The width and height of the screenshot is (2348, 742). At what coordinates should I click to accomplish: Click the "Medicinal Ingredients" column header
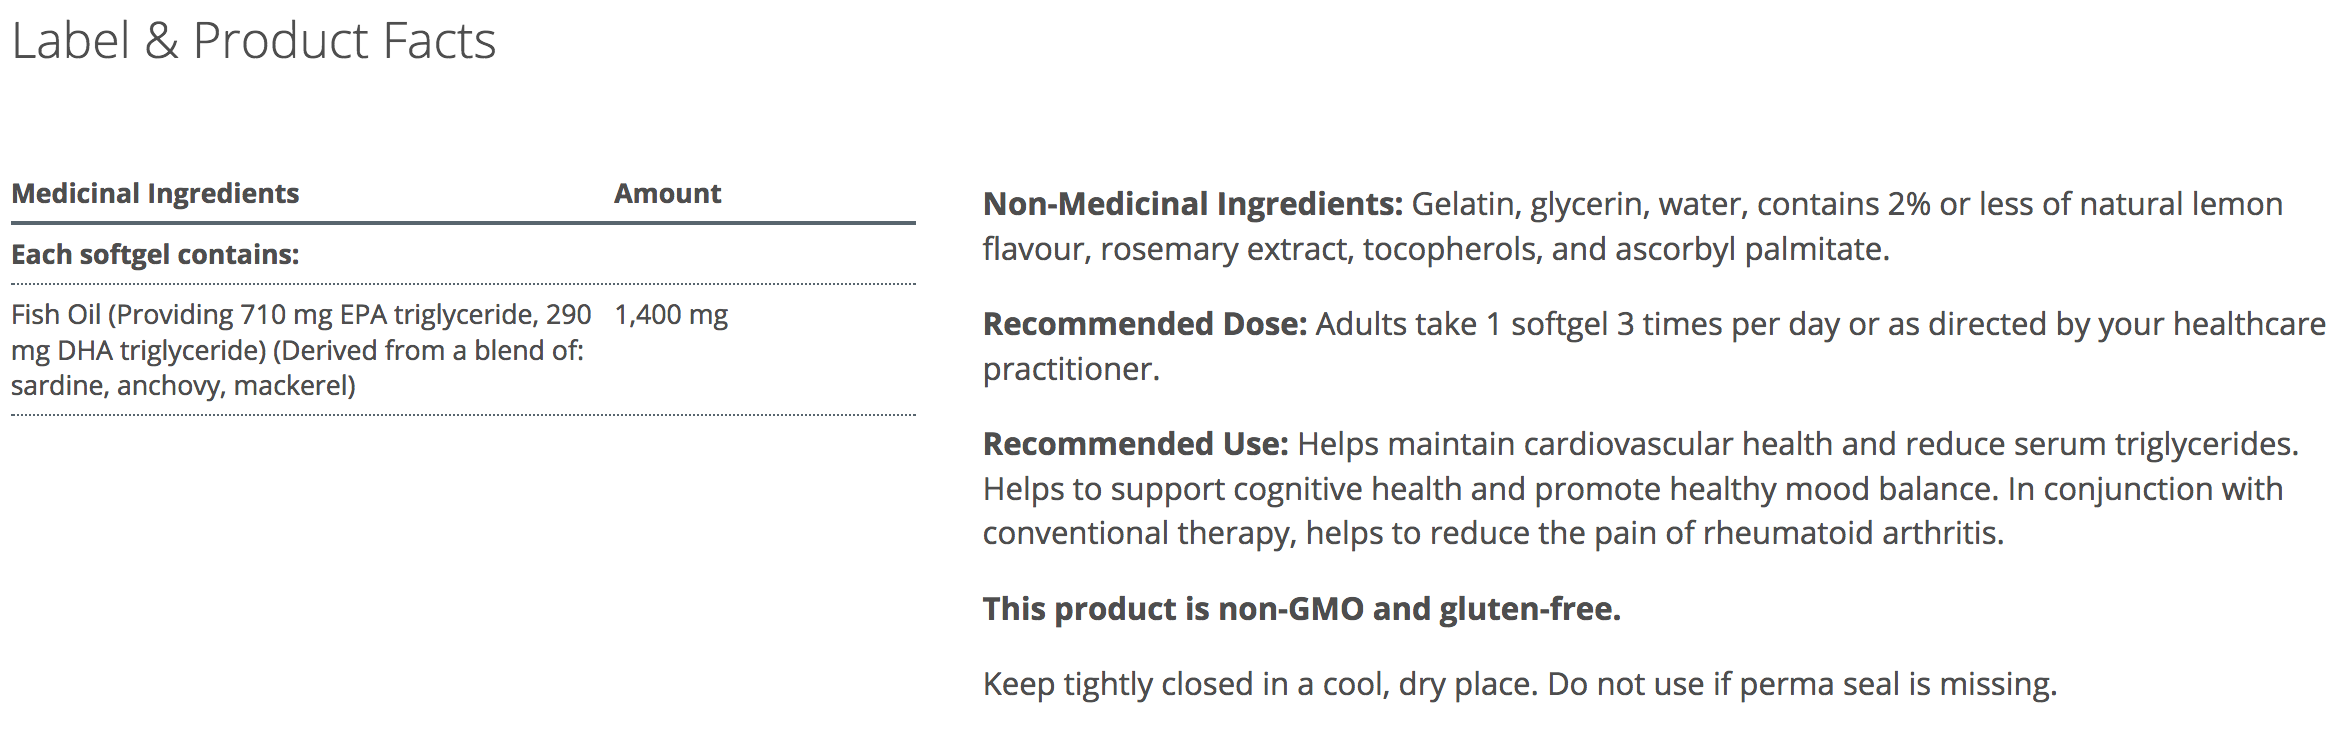pyautogui.click(x=155, y=193)
